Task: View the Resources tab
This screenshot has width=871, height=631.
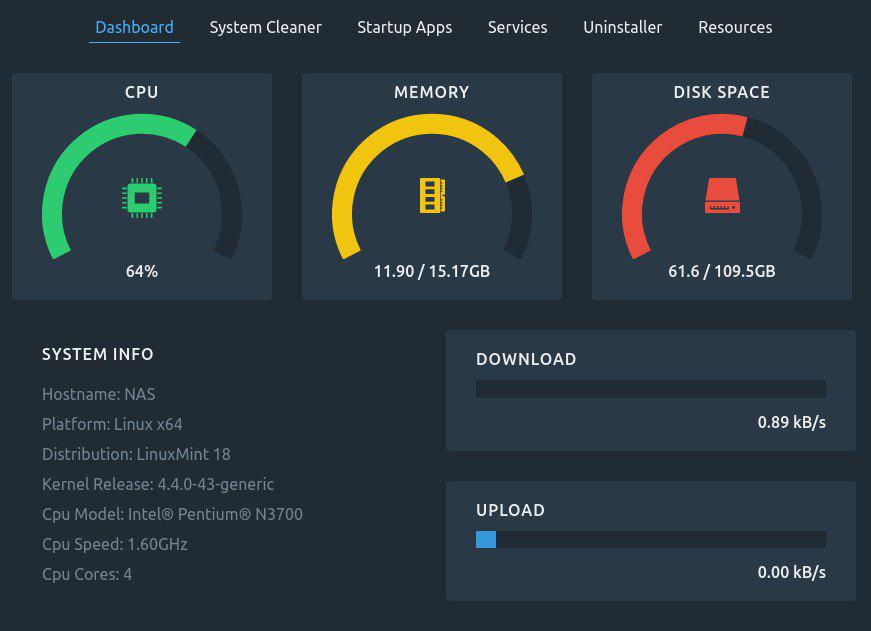Action: pyautogui.click(x=735, y=27)
